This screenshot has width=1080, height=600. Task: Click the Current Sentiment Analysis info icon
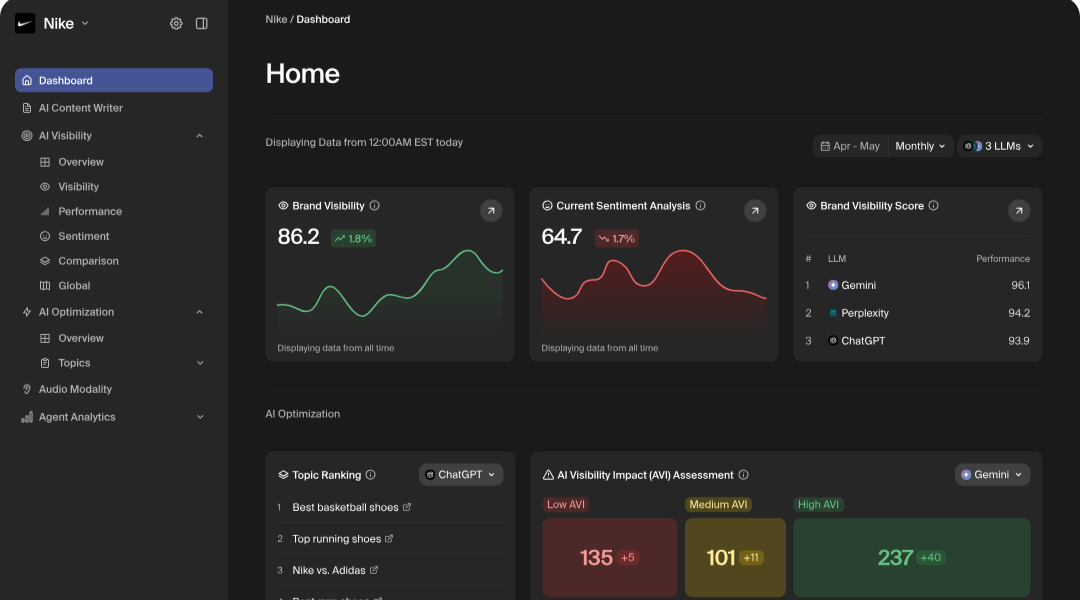[x=700, y=205]
